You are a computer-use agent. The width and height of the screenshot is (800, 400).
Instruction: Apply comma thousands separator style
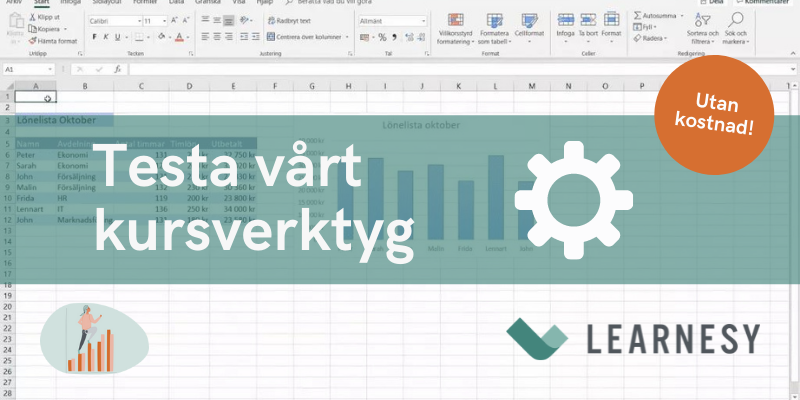[x=394, y=37]
